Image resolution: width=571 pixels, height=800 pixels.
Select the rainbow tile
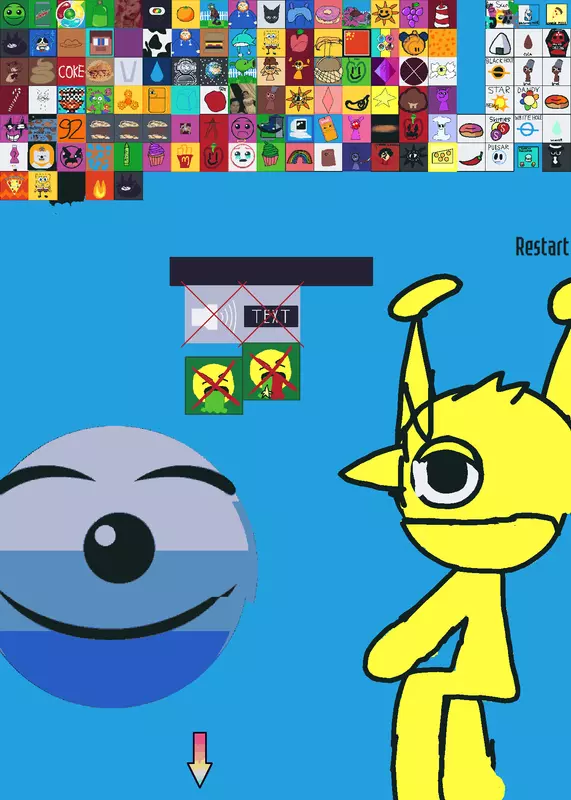(300, 157)
